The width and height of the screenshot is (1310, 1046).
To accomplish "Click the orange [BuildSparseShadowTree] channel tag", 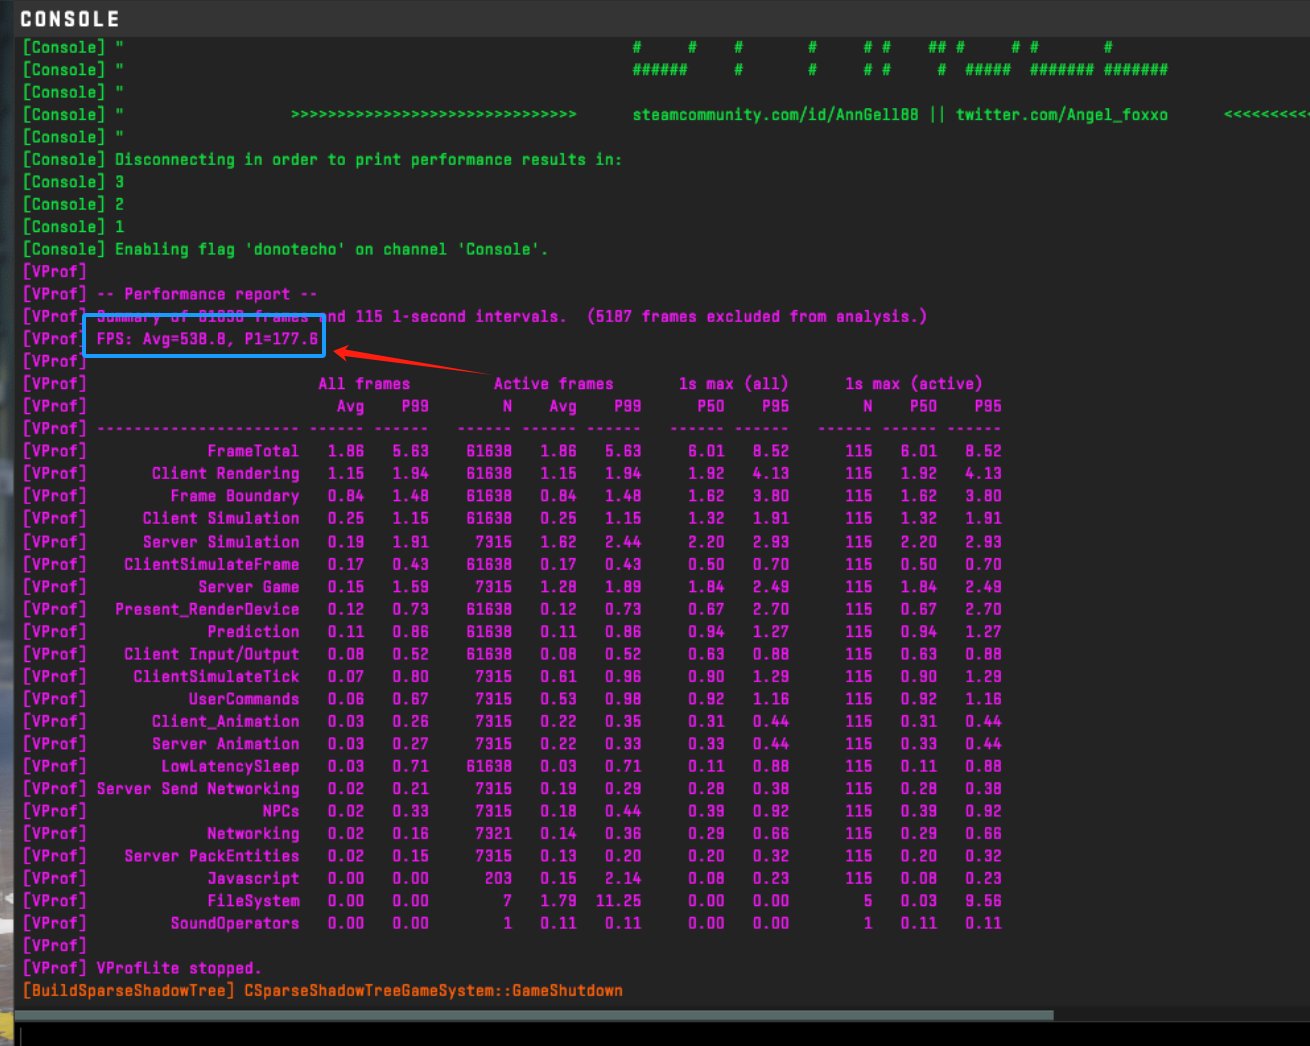I will [x=129, y=991].
